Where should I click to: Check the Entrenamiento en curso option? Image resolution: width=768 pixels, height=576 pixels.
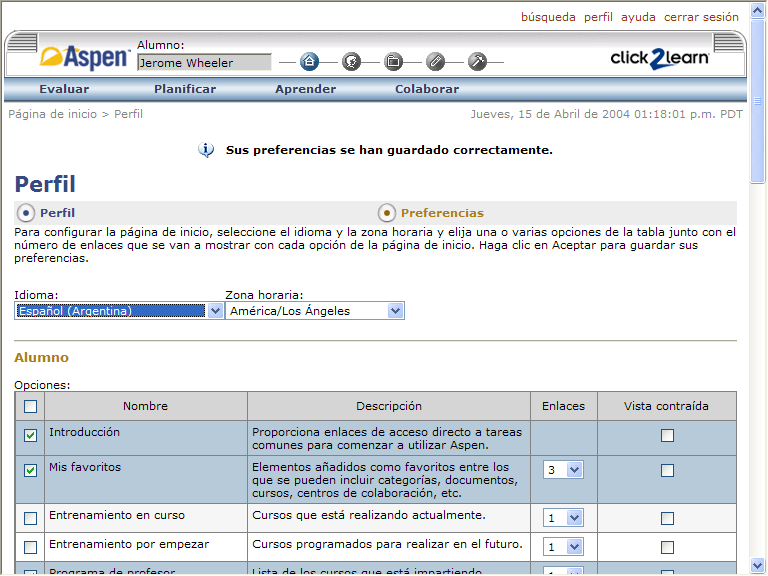[x=30, y=518]
